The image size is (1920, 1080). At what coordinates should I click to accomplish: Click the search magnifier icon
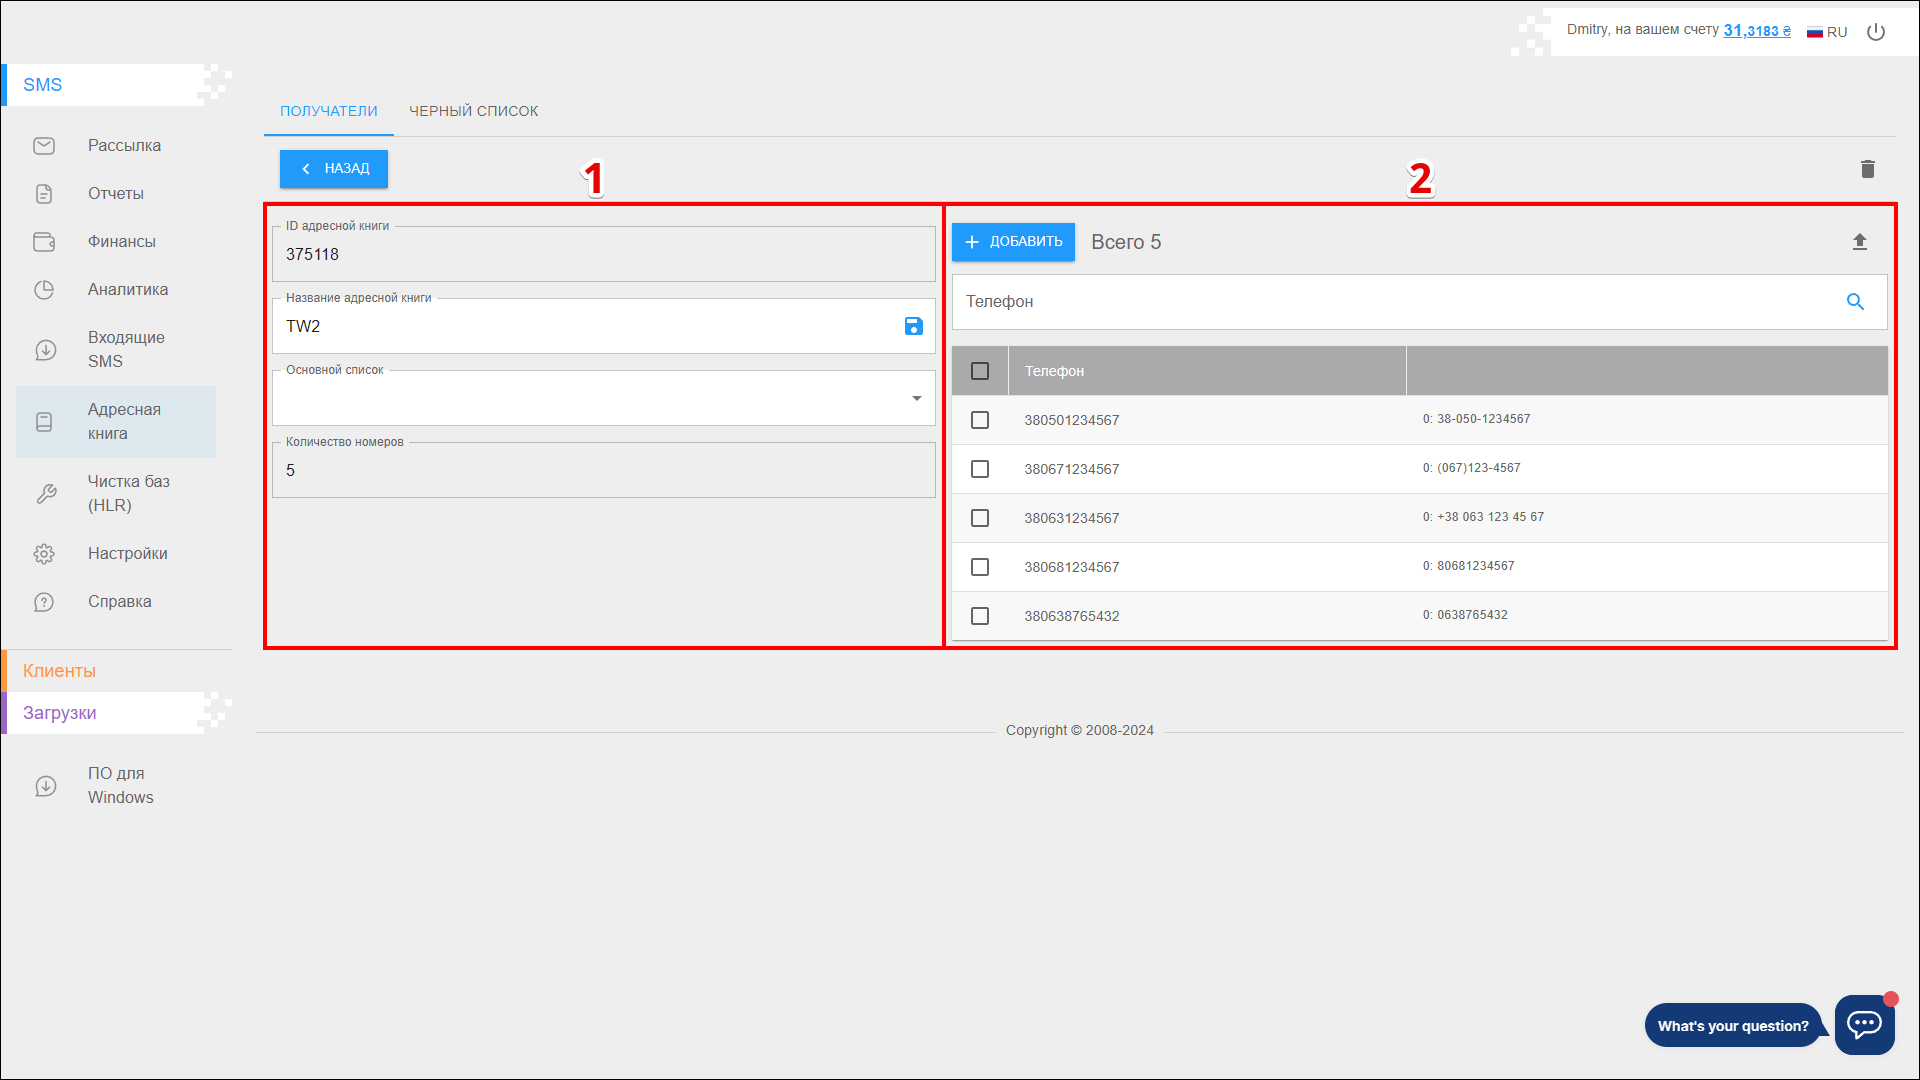1855,302
